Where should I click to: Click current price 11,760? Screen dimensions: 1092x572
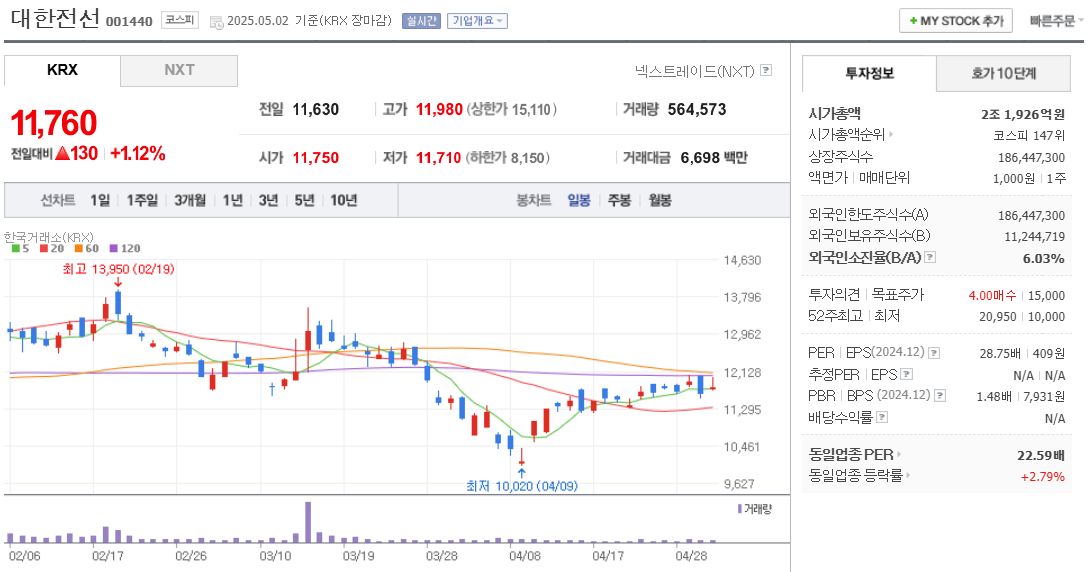[x=54, y=123]
